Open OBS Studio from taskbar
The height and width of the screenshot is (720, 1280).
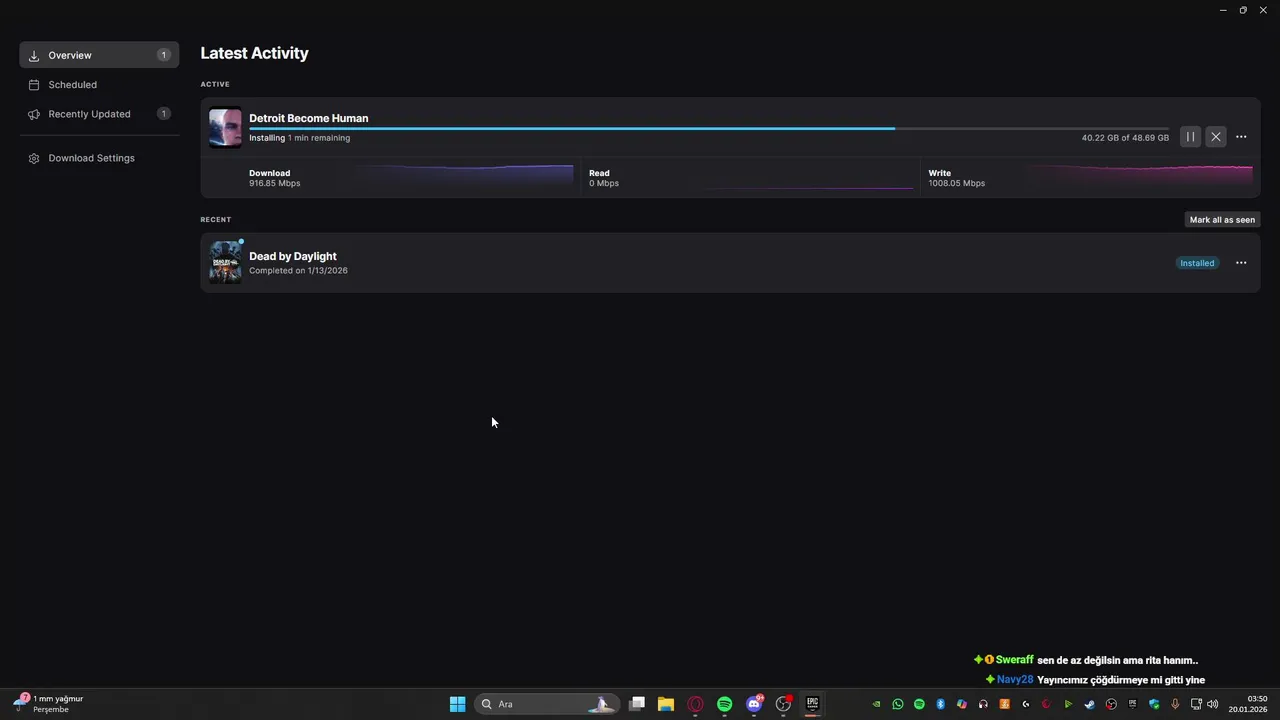pyautogui.click(x=783, y=704)
